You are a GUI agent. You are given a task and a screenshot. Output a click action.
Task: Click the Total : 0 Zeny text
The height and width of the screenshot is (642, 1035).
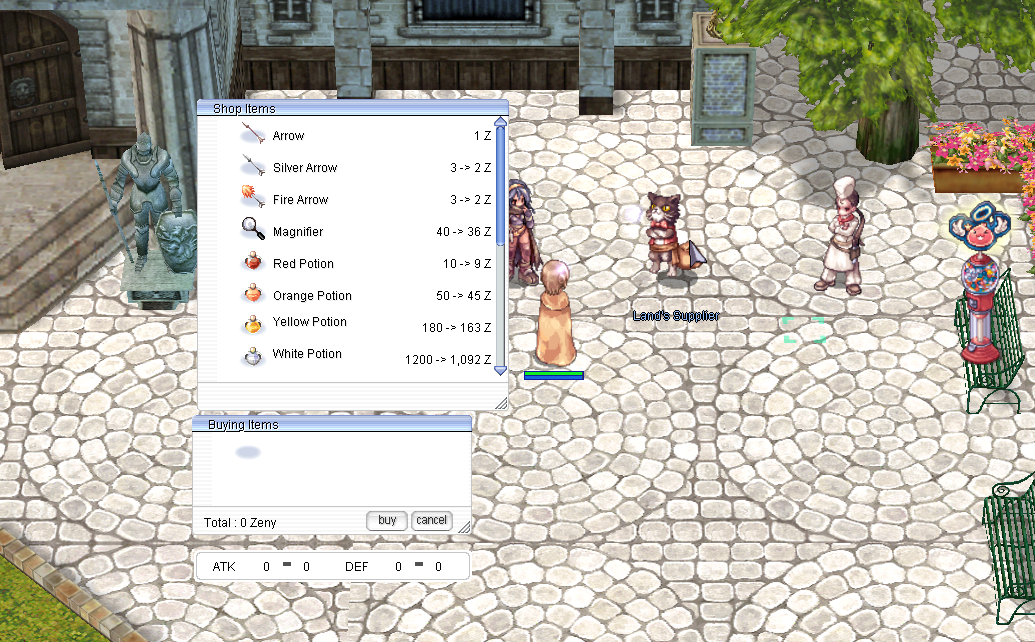click(x=240, y=523)
